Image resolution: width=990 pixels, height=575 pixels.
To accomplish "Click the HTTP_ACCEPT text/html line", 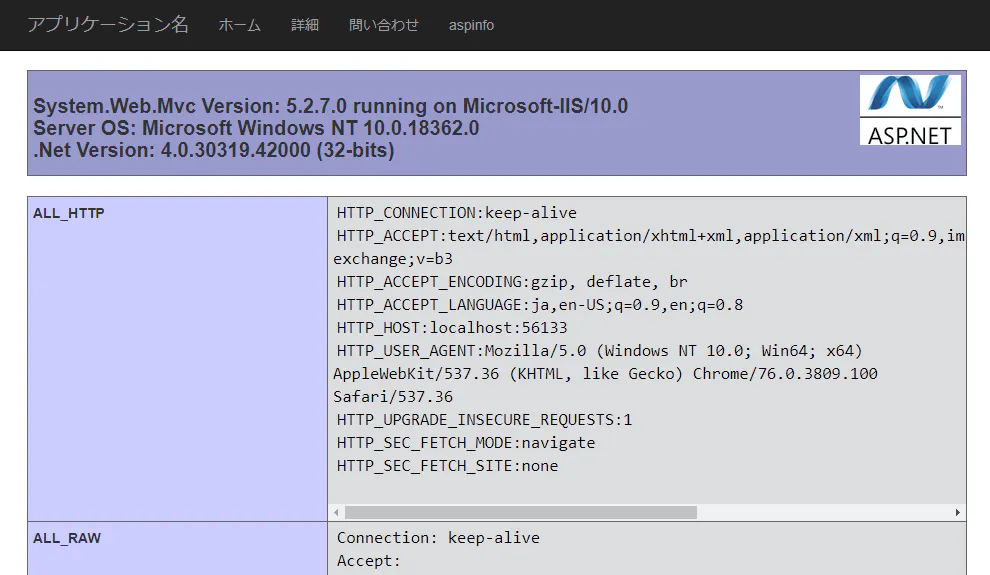I will click(650, 236).
